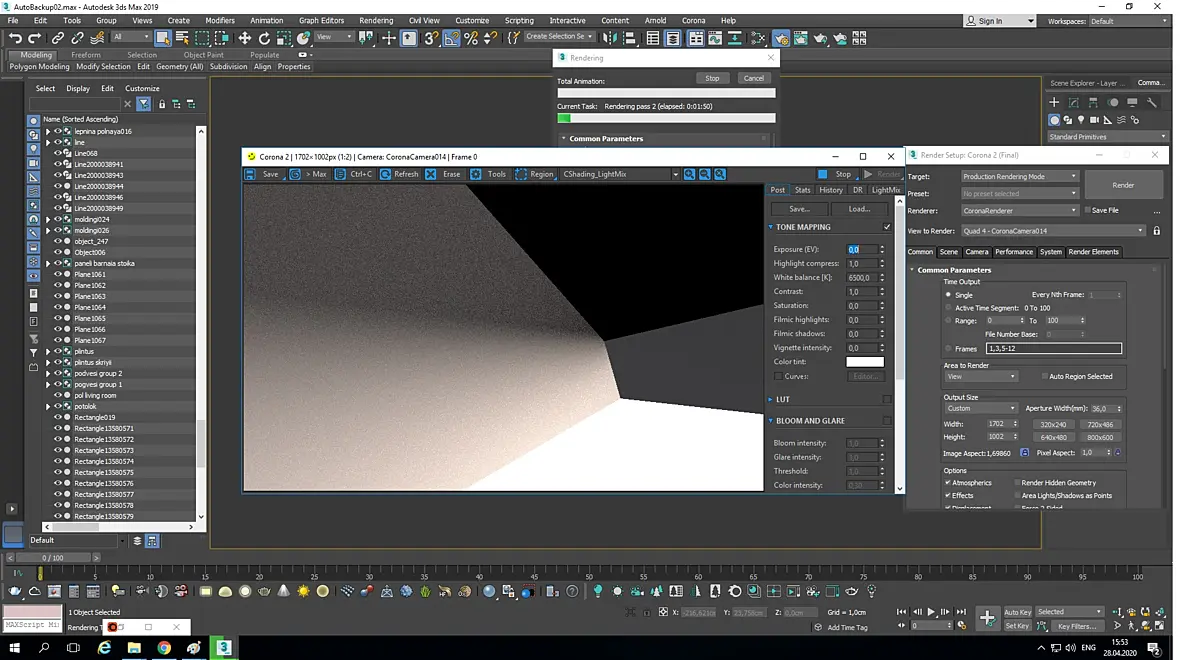Open the Rendering menu

376,20
